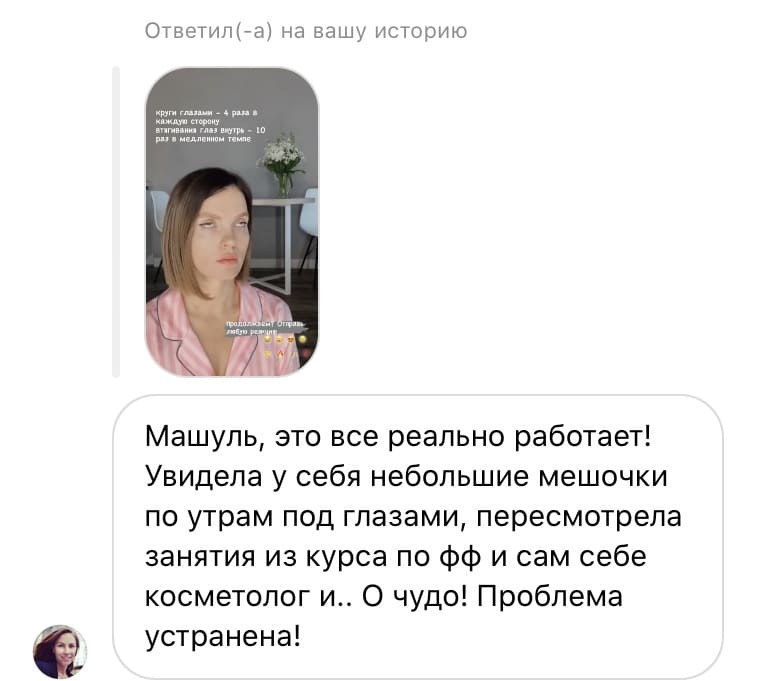Tap the fire emoji in the story
764x681 pixels.
[x=280, y=355]
